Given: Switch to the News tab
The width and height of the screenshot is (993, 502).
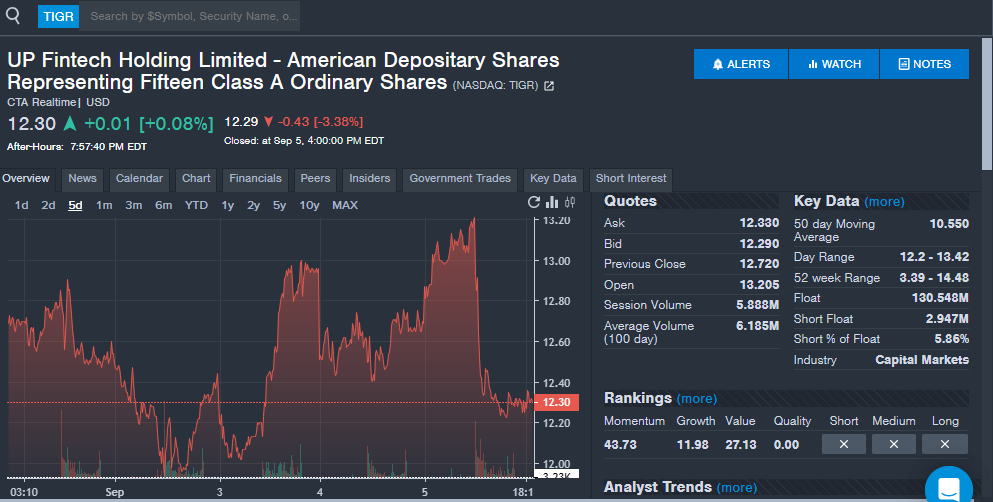Looking at the screenshot, I should point(82,179).
